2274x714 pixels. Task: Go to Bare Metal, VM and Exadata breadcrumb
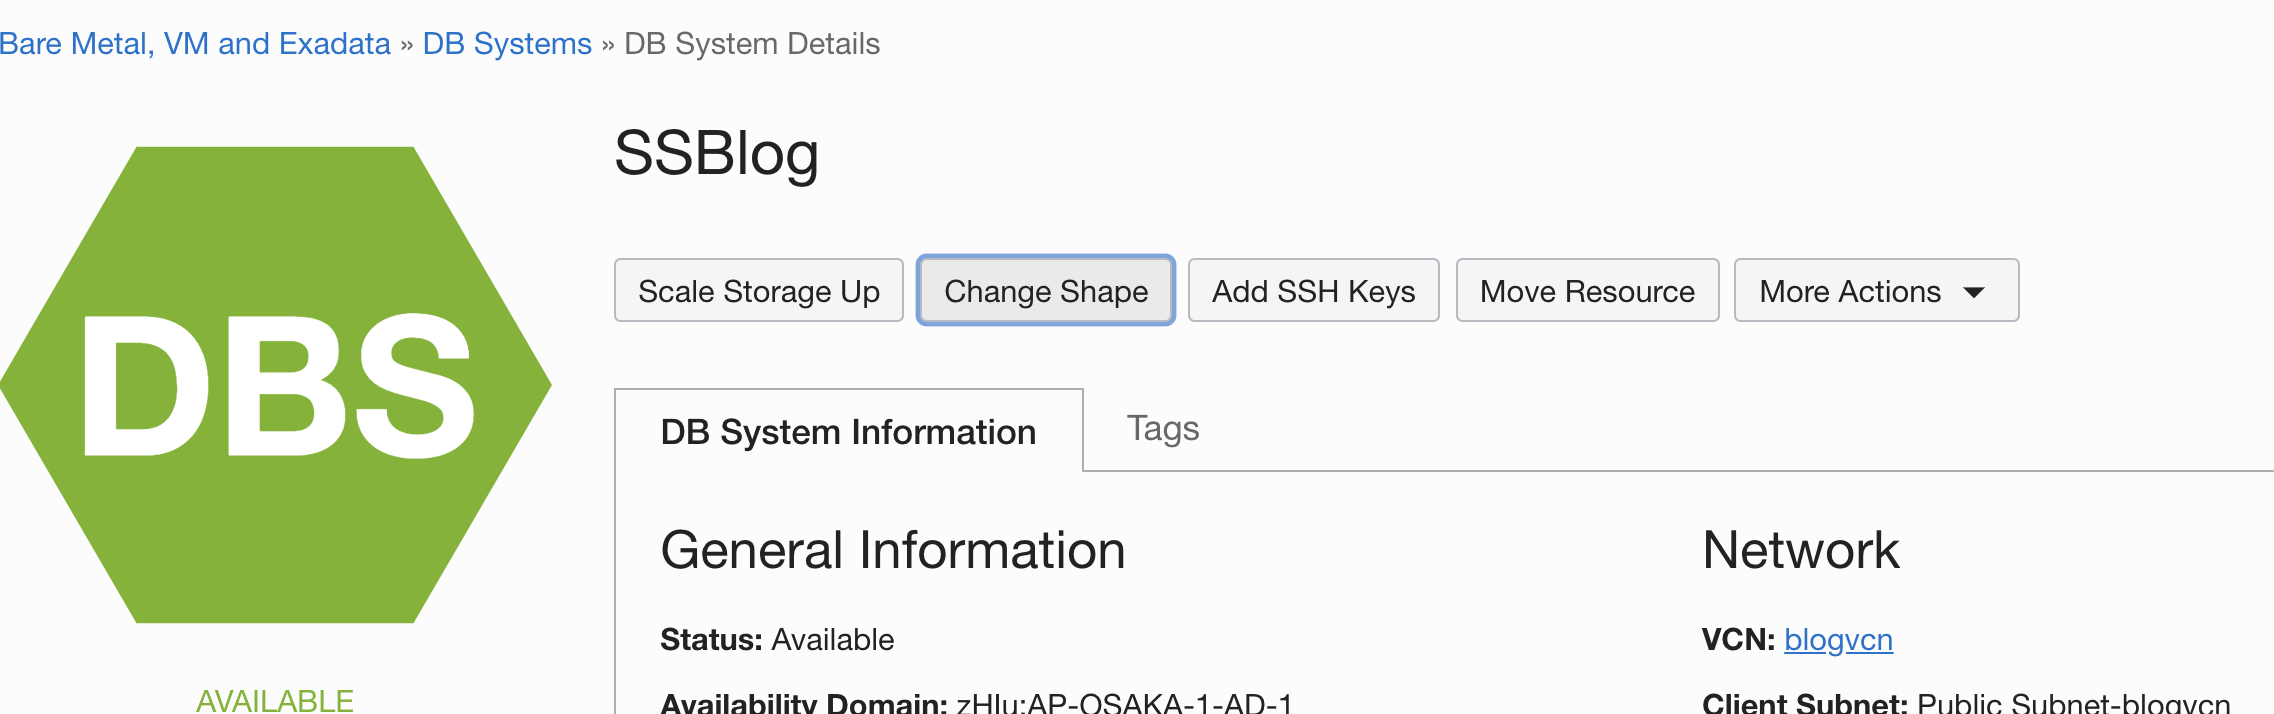(x=195, y=44)
